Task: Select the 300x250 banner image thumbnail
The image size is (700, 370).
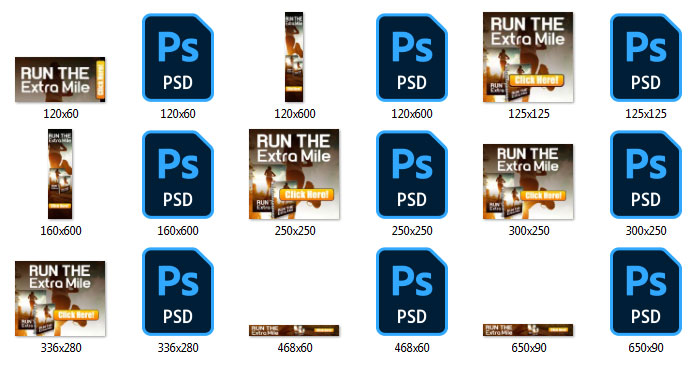Action: tap(528, 181)
